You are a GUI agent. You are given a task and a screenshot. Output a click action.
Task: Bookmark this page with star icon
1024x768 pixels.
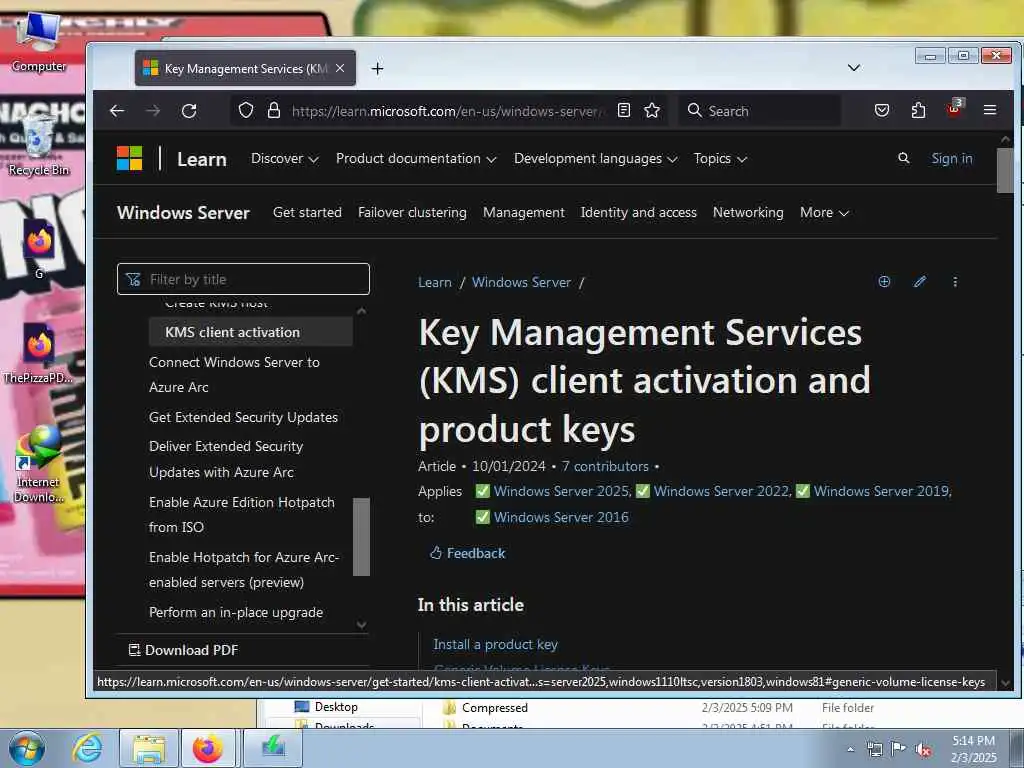click(652, 110)
